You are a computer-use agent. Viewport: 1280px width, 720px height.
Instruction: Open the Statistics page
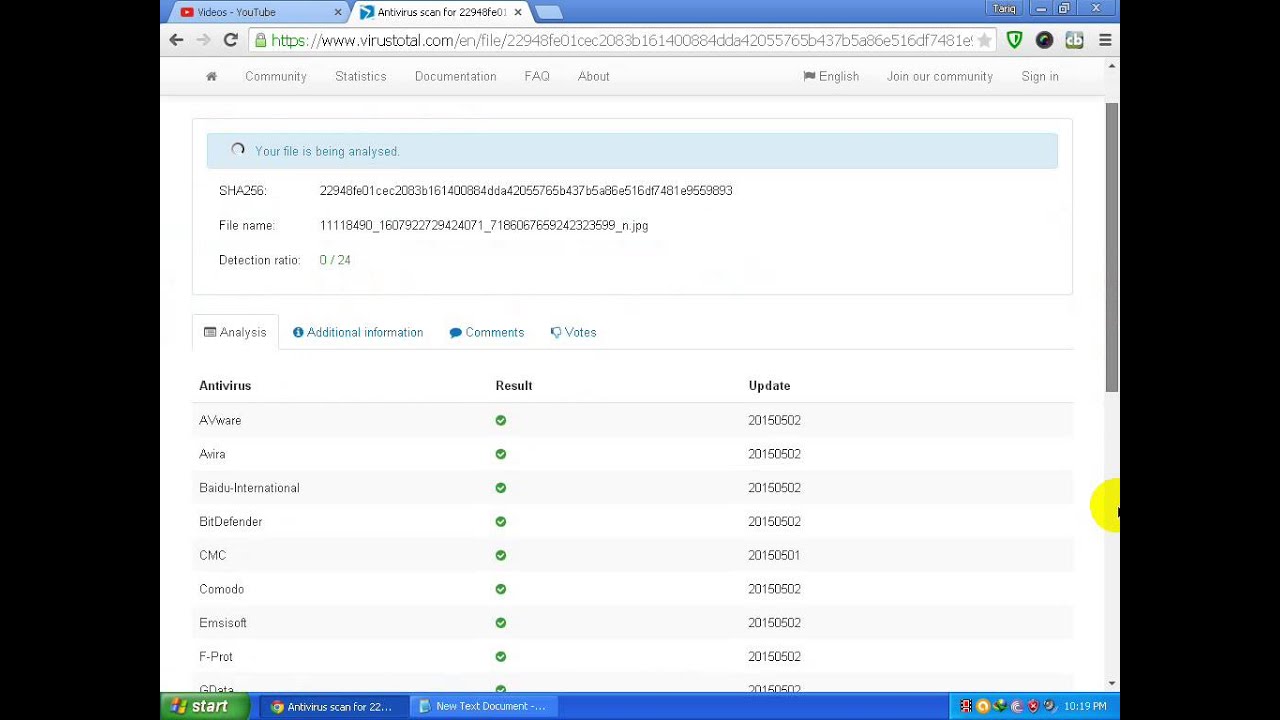point(361,76)
